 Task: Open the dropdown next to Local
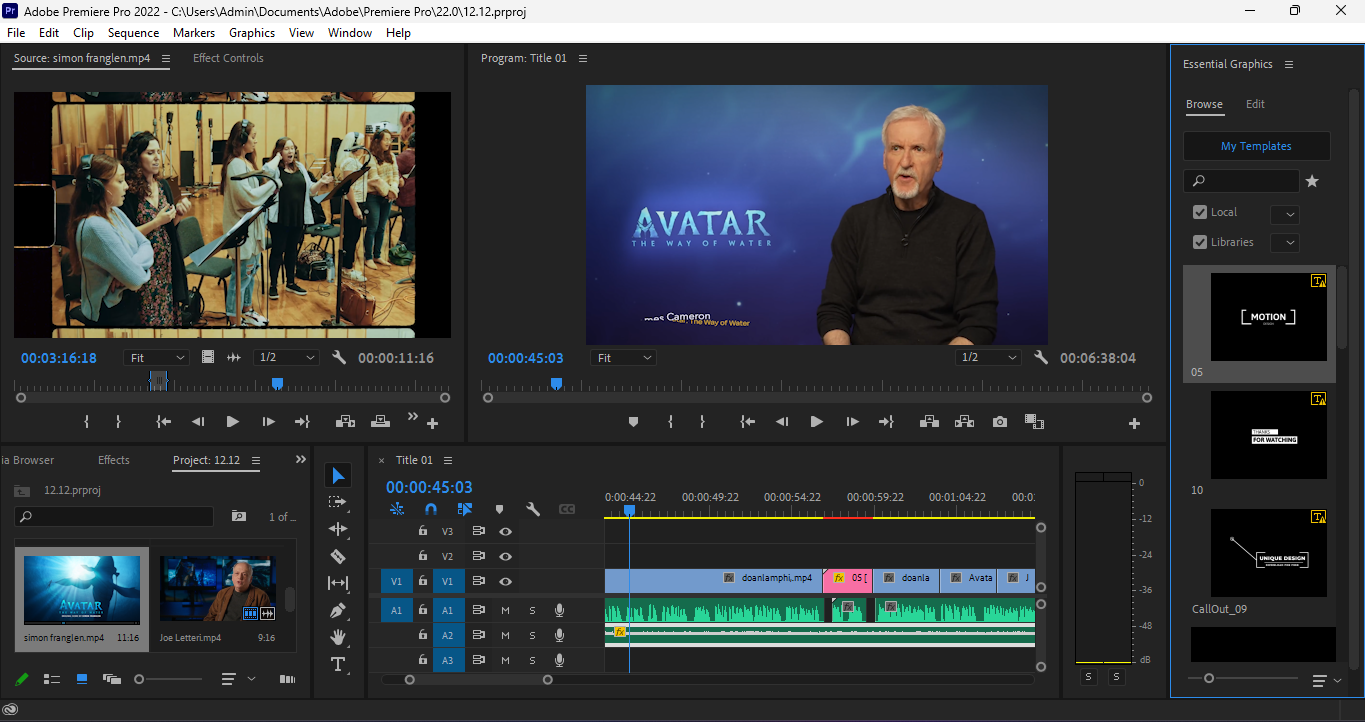[1285, 214]
